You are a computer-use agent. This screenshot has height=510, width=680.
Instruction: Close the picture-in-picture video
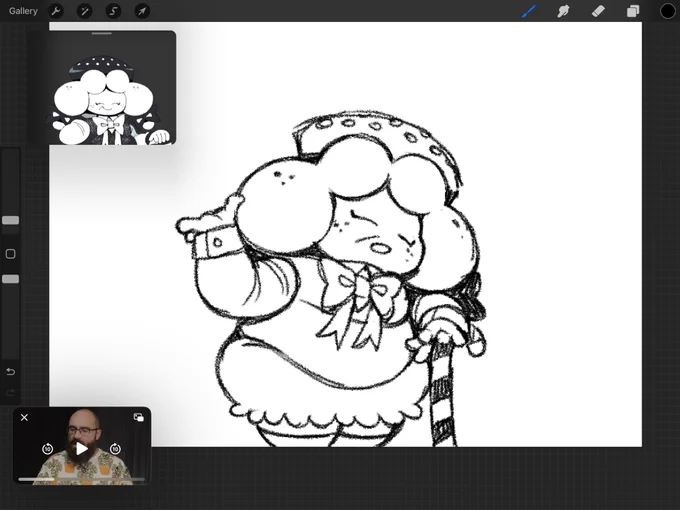coord(24,417)
